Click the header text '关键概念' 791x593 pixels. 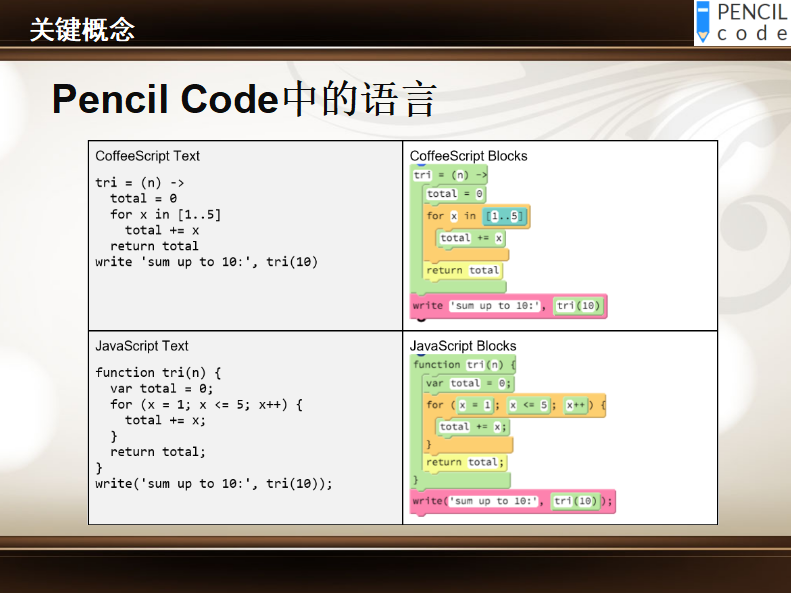tap(82, 30)
